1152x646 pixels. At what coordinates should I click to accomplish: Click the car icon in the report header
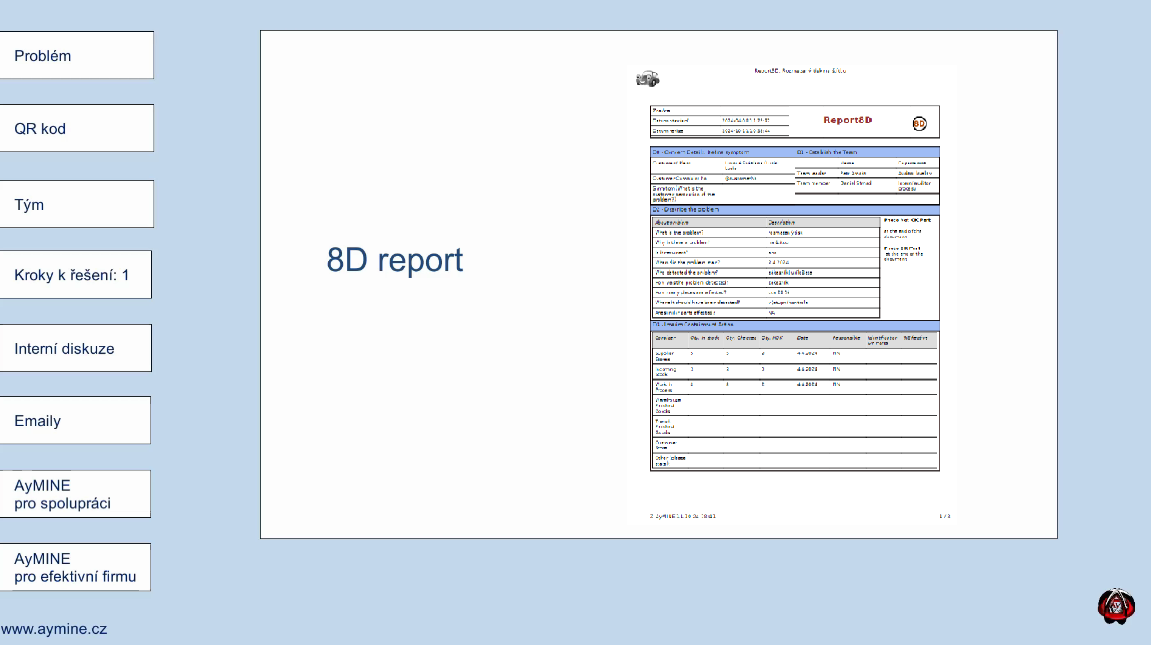(x=648, y=78)
